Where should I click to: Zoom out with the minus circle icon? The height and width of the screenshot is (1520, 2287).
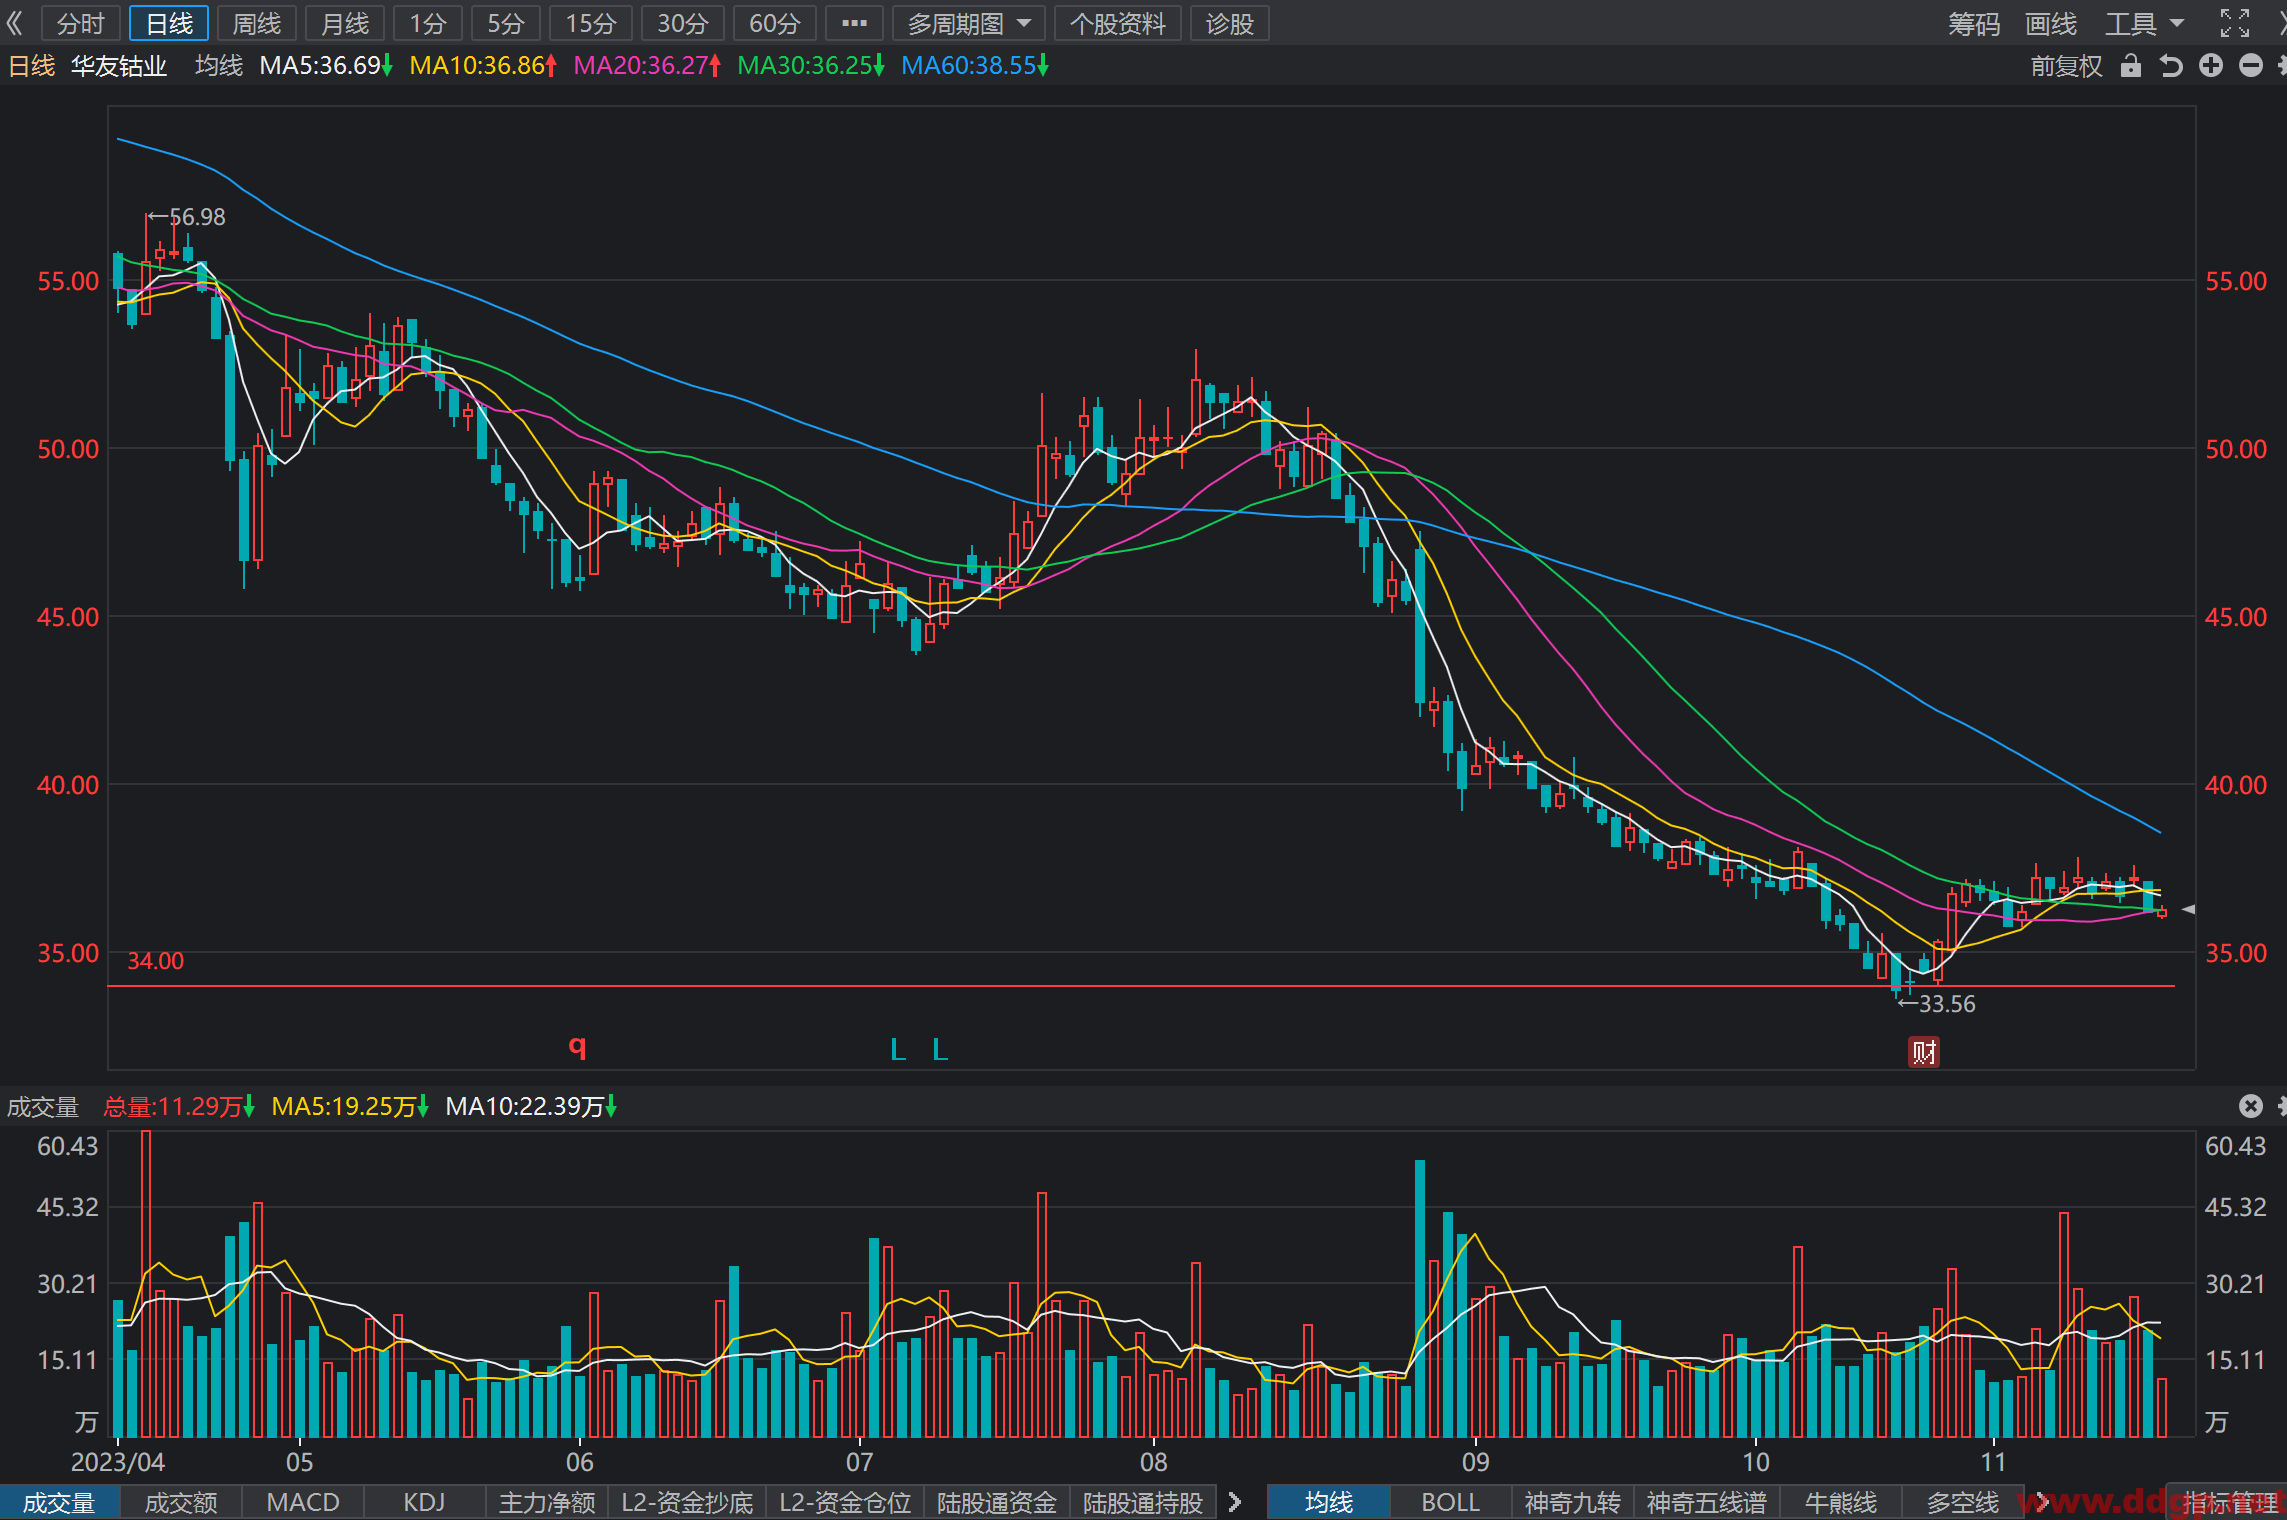(x=2251, y=66)
